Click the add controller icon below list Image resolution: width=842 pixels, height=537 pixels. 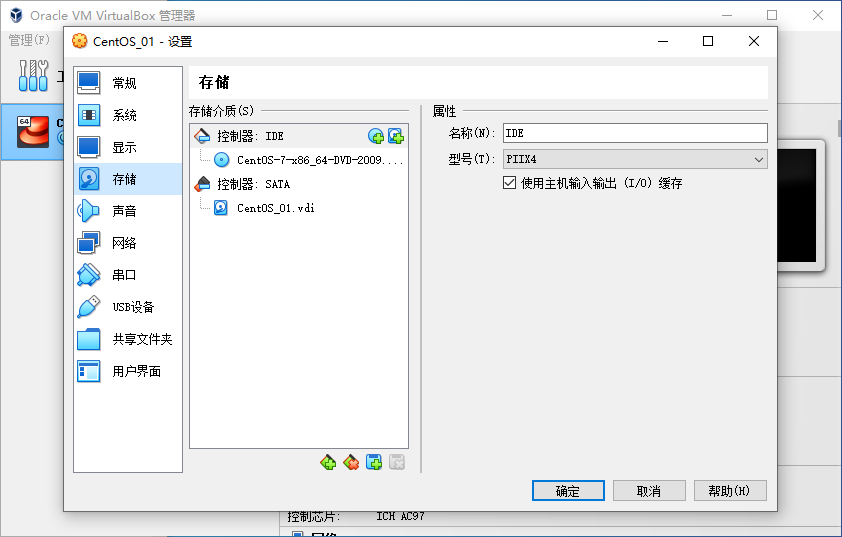tap(328, 462)
